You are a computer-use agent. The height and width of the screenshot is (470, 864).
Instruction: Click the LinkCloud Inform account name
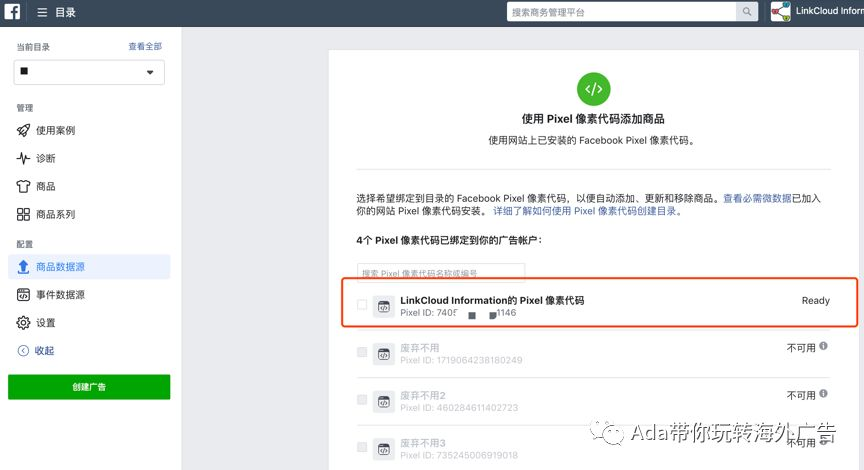829,11
